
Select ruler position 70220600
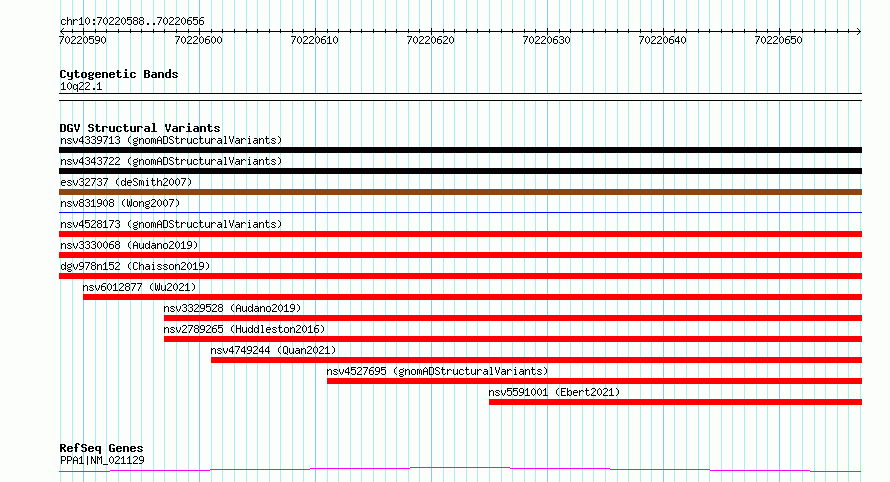[199, 40]
